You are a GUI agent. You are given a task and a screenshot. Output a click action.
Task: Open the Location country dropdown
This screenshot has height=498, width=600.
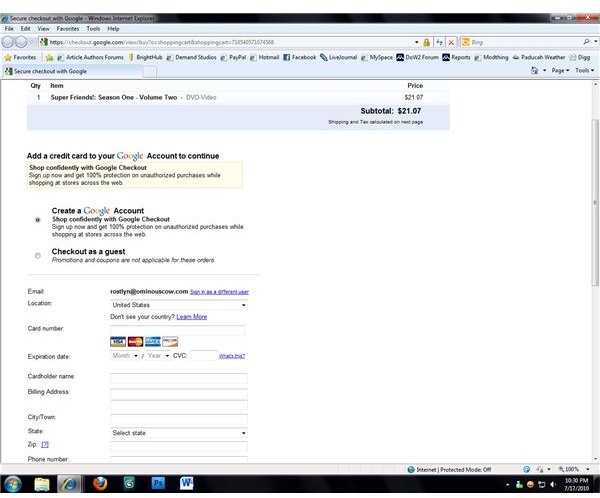[179, 305]
